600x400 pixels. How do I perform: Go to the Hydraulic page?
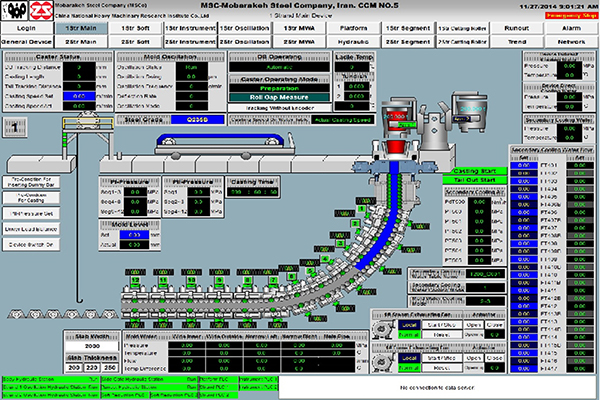click(353, 41)
